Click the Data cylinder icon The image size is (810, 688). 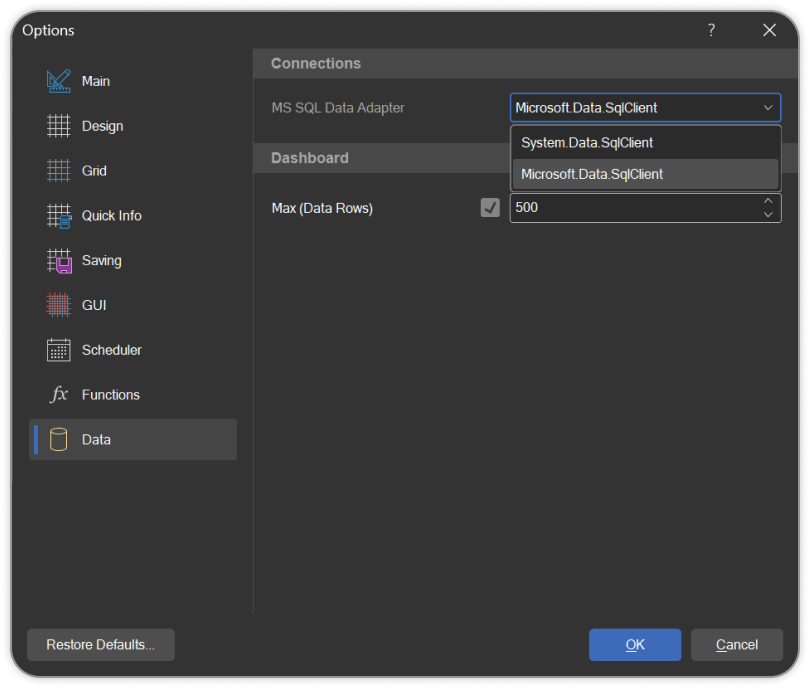58,440
